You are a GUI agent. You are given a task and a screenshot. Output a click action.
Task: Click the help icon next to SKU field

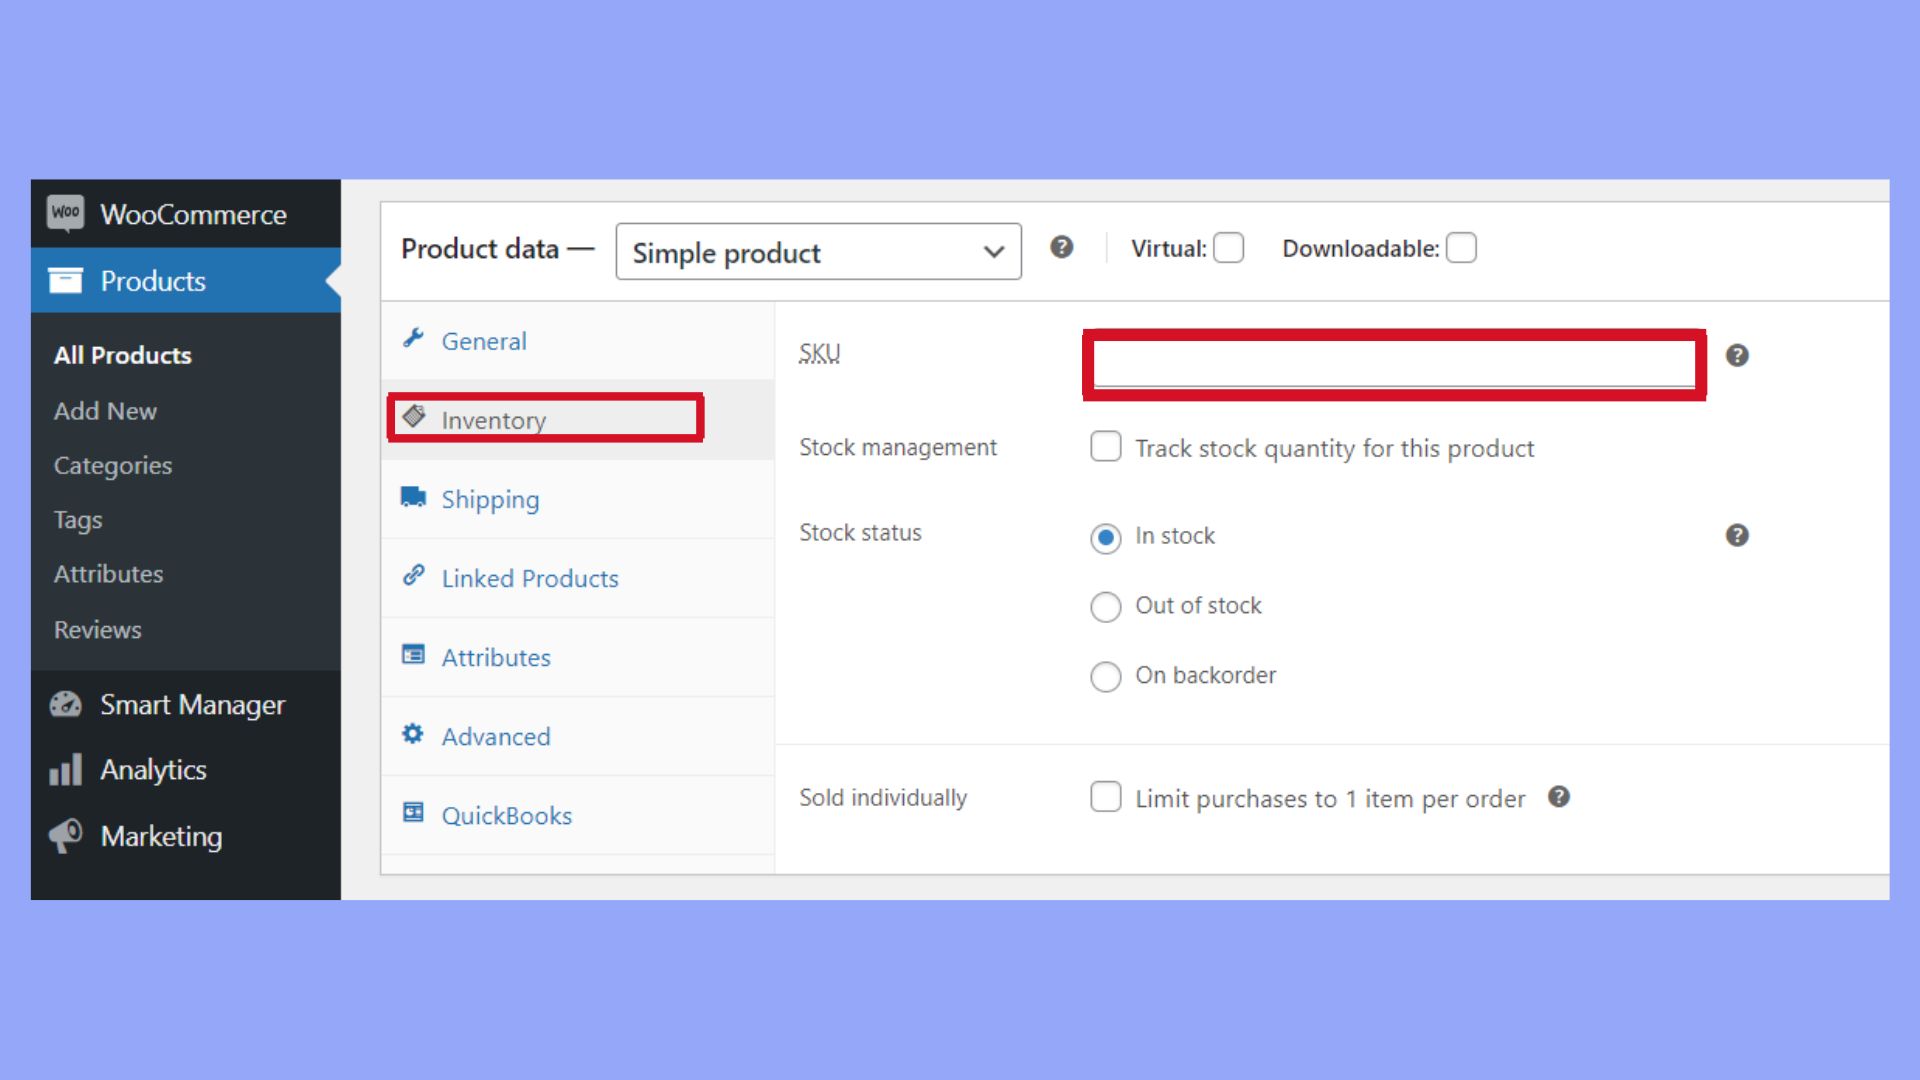1737,355
